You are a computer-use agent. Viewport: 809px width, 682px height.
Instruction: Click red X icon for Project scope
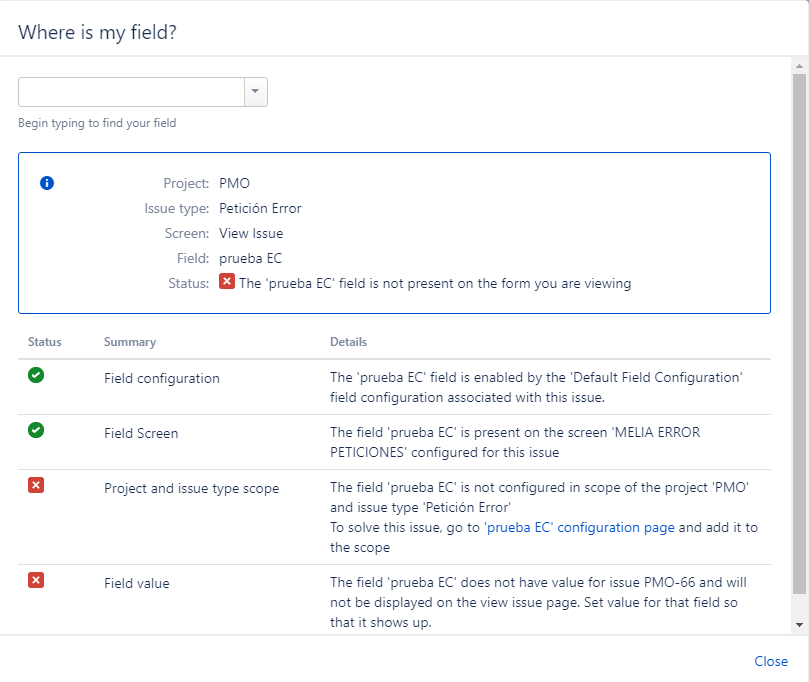36,485
